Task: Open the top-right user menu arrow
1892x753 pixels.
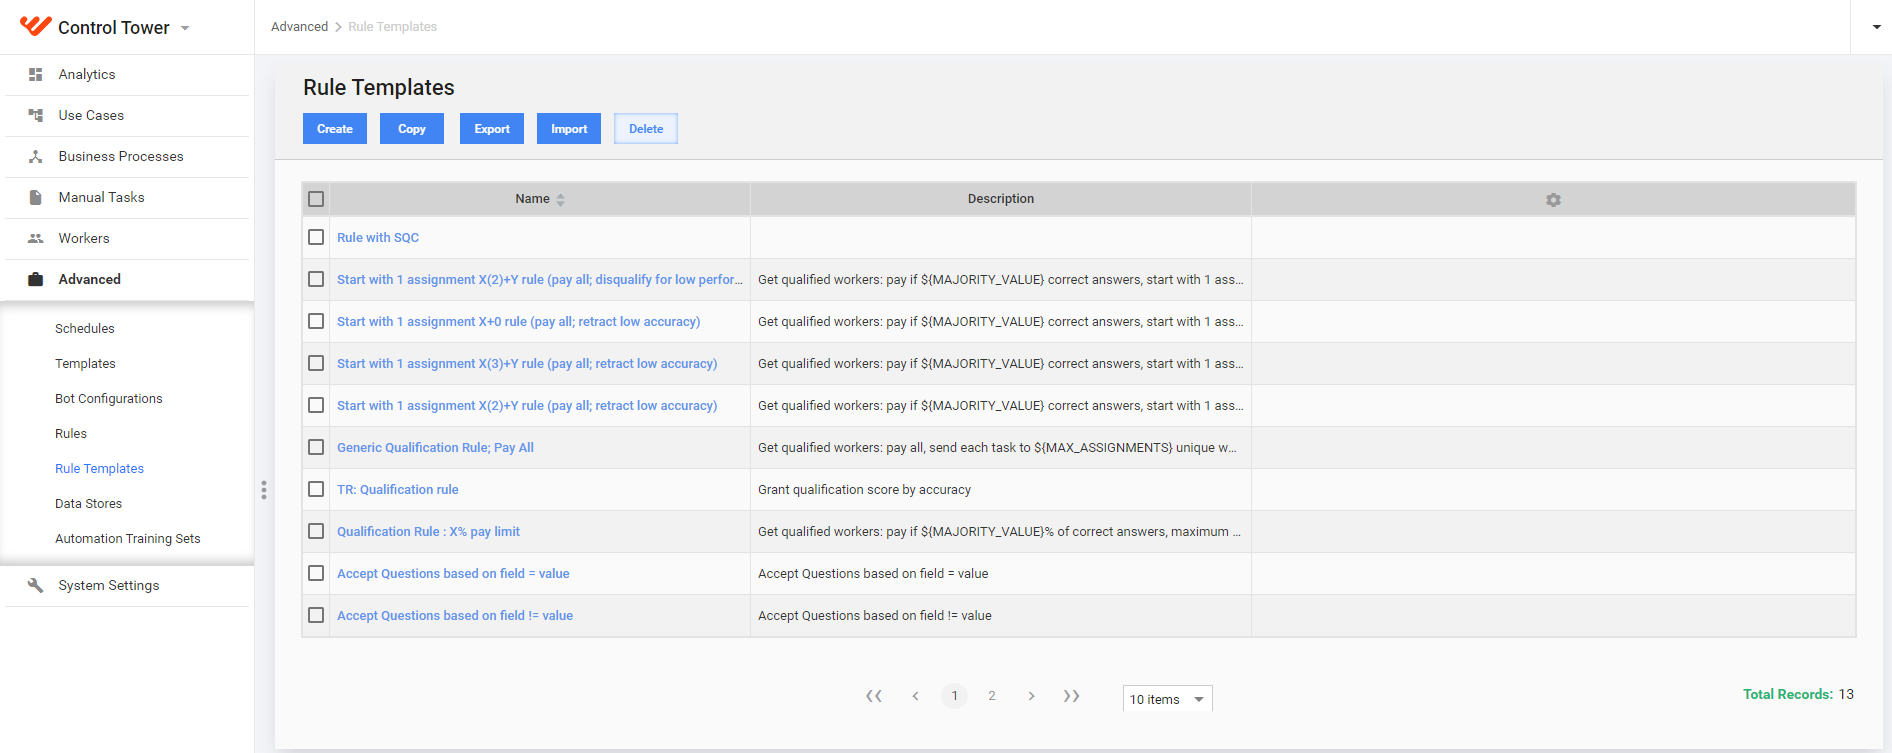Action: click(1877, 27)
